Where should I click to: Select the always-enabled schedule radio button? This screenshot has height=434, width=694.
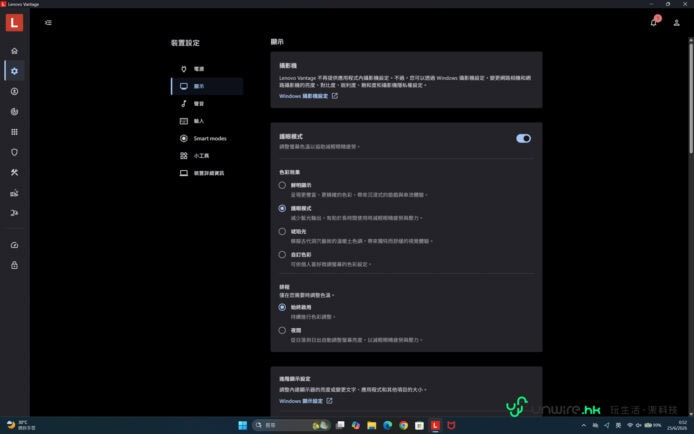pyautogui.click(x=282, y=307)
